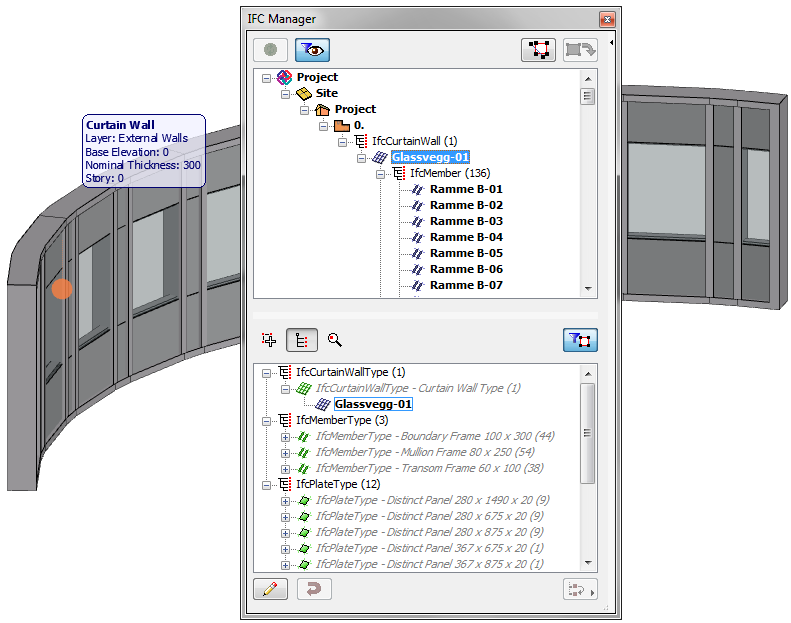Image resolution: width=791 pixels, height=623 pixels.
Task: Click the Site icon in tree
Action: click(304, 93)
